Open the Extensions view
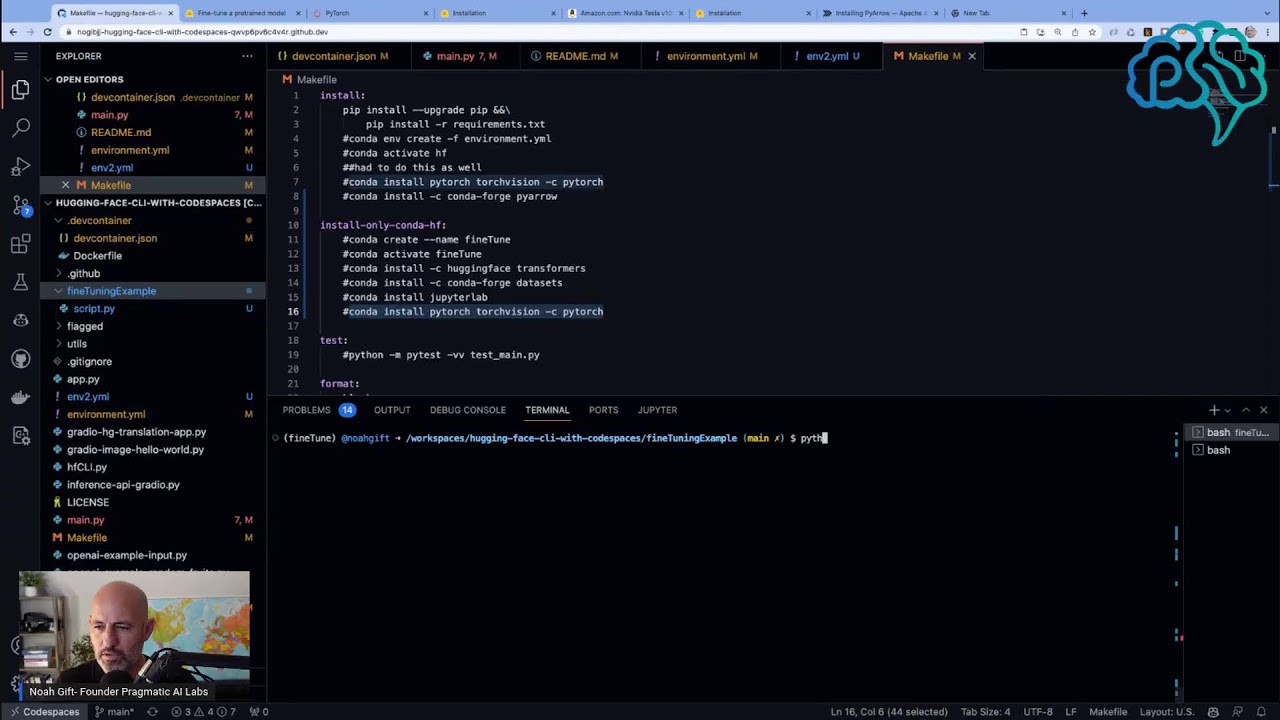The image size is (1280, 720). 21,244
